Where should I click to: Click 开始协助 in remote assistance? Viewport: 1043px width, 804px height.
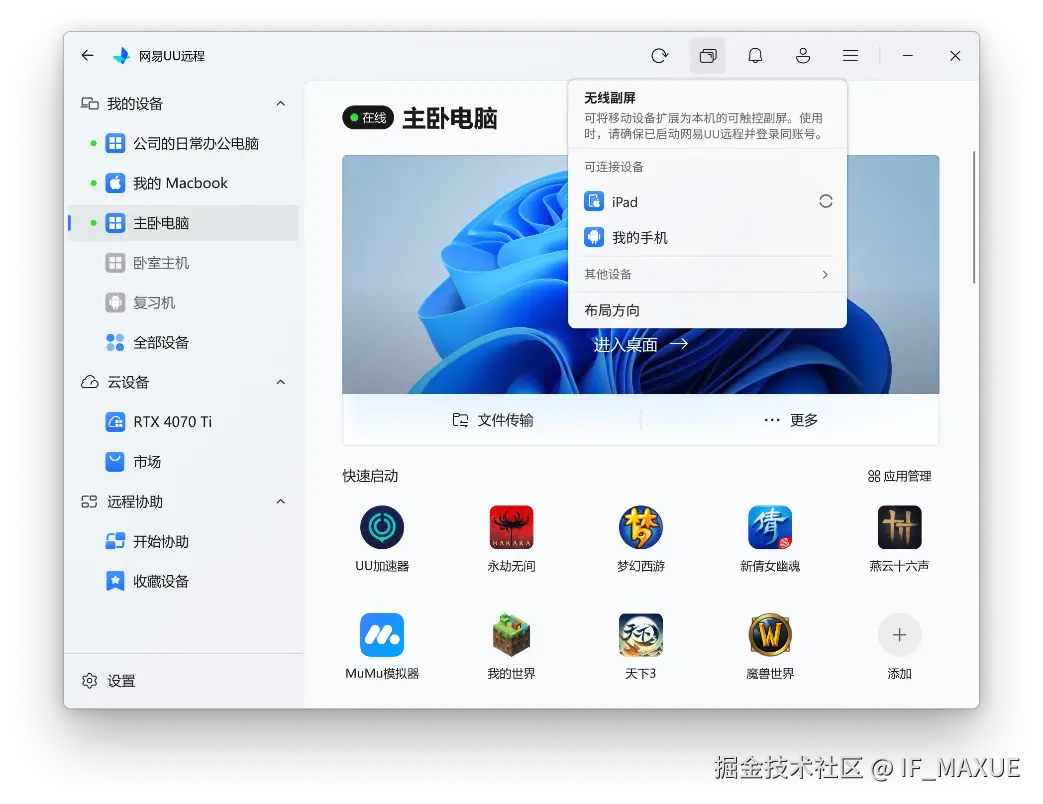184,542
